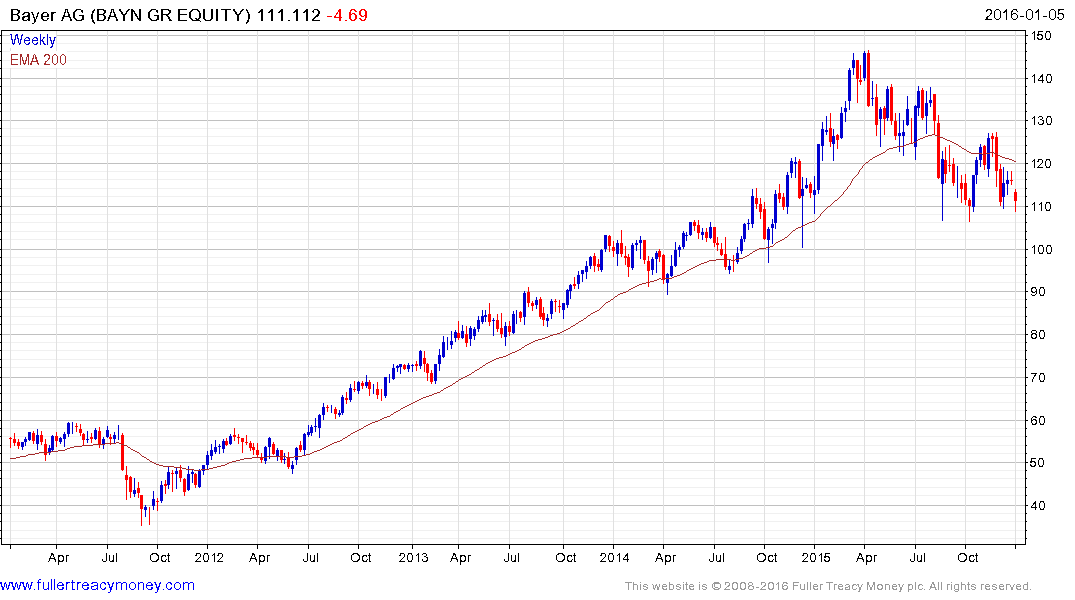Click the EMA 200 legend label
The image size is (1075, 600).
38,60
